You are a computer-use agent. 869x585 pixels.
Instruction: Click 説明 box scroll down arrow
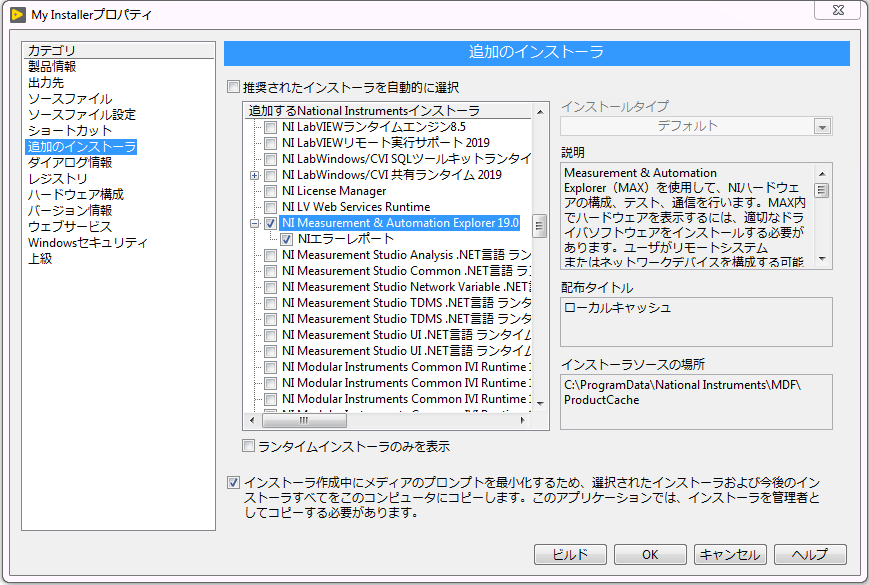[x=822, y=259]
